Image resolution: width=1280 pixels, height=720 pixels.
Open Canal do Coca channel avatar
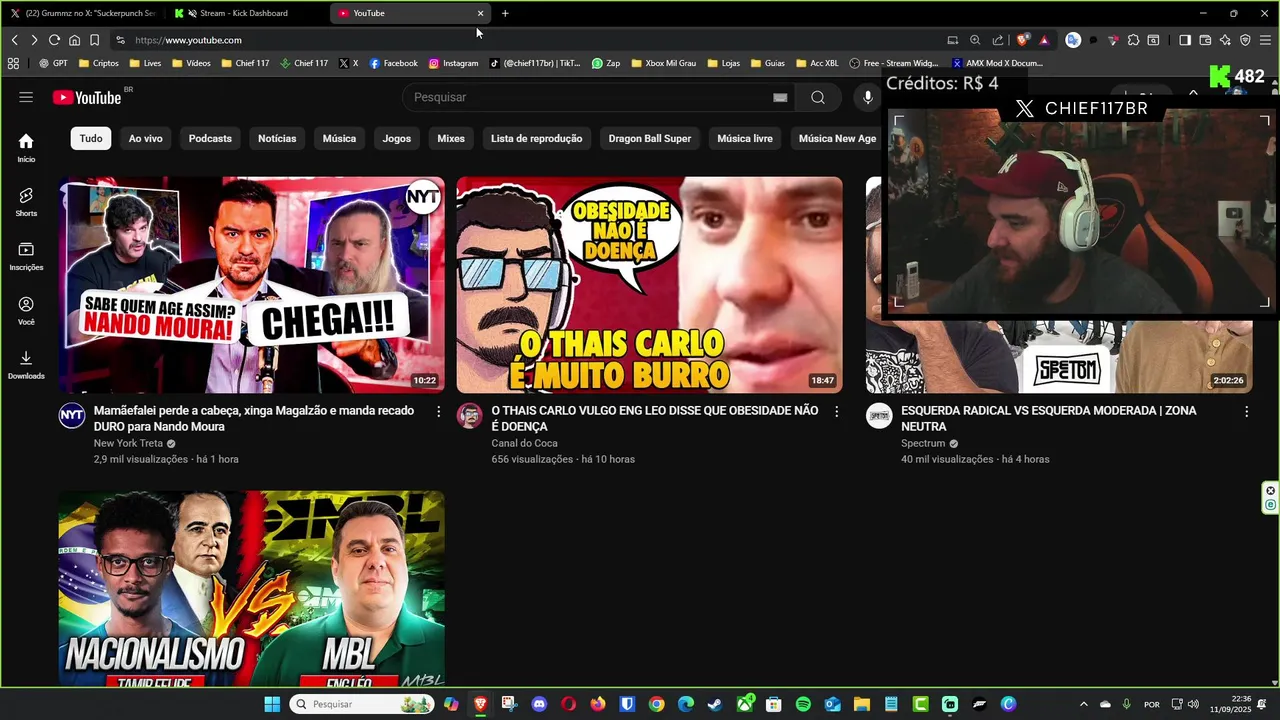point(470,416)
